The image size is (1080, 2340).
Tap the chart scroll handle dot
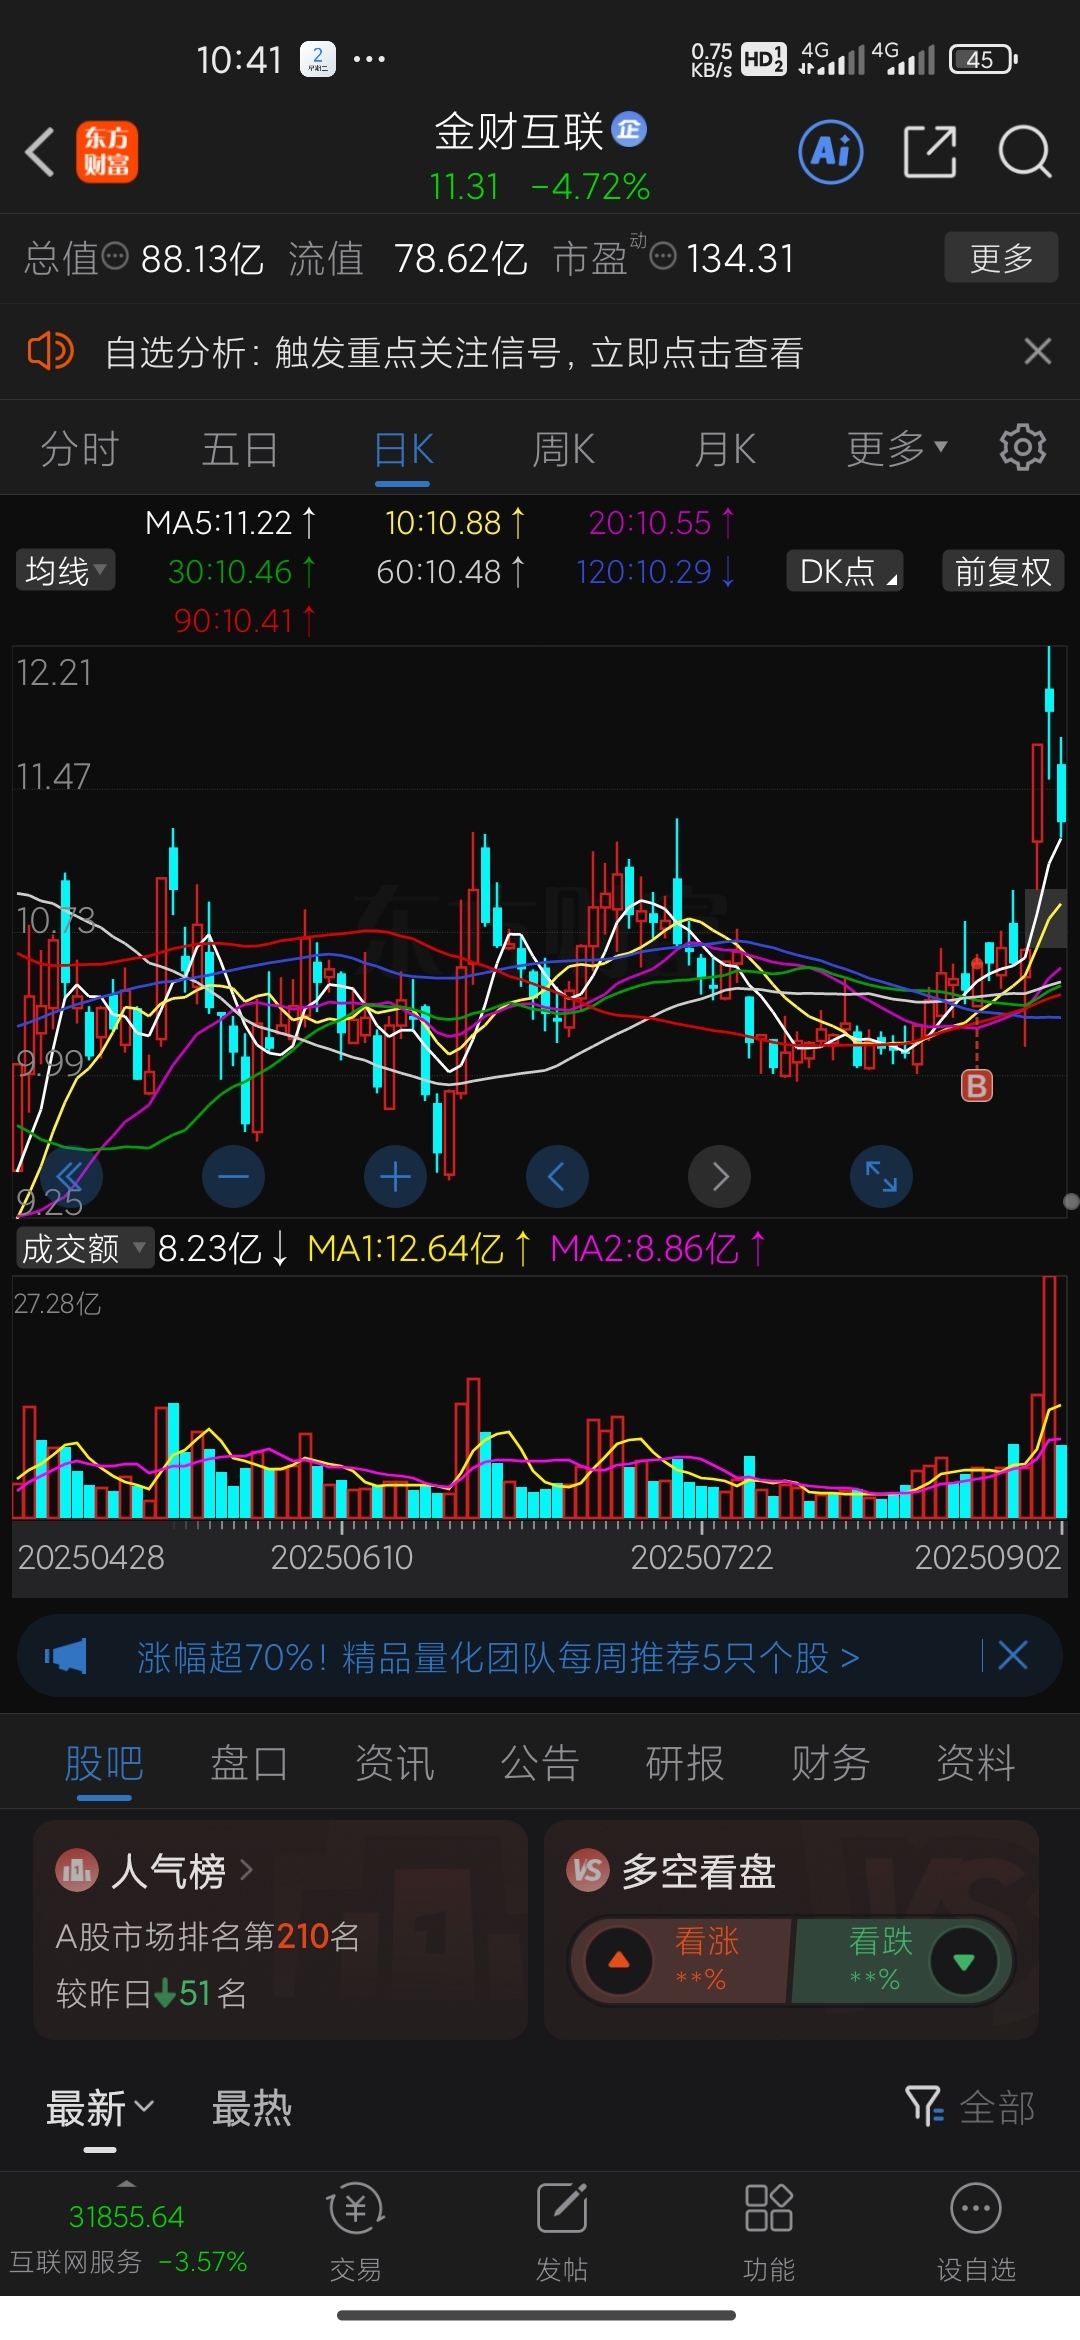click(x=1071, y=1201)
